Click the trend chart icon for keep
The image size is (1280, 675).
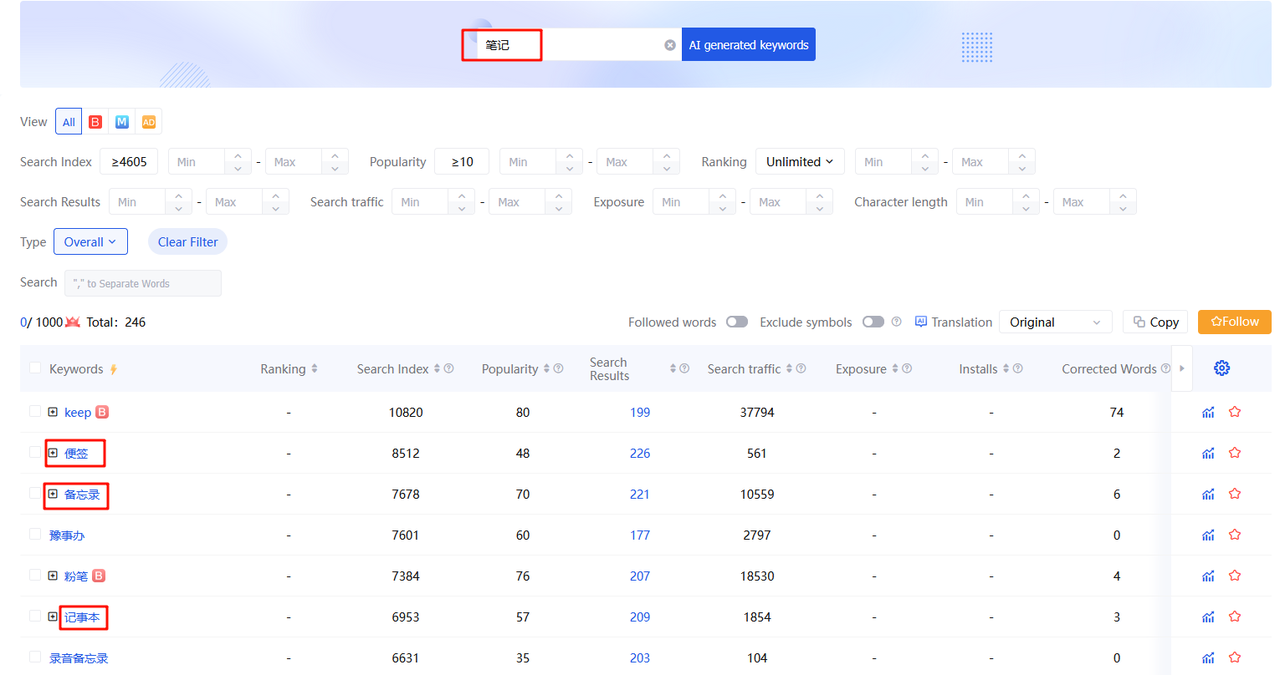pos(1208,412)
